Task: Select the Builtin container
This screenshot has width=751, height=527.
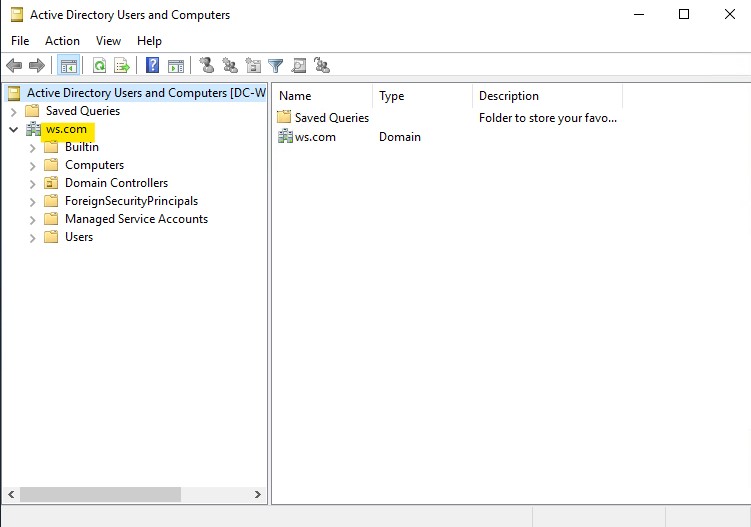Action: click(82, 147)
